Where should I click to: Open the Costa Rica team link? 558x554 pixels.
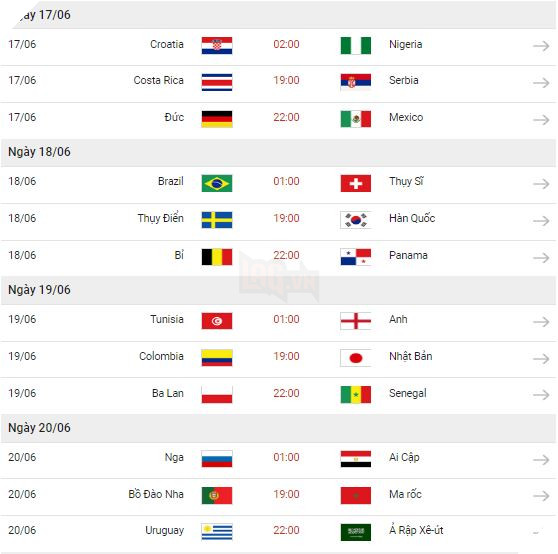click(158, 80)
